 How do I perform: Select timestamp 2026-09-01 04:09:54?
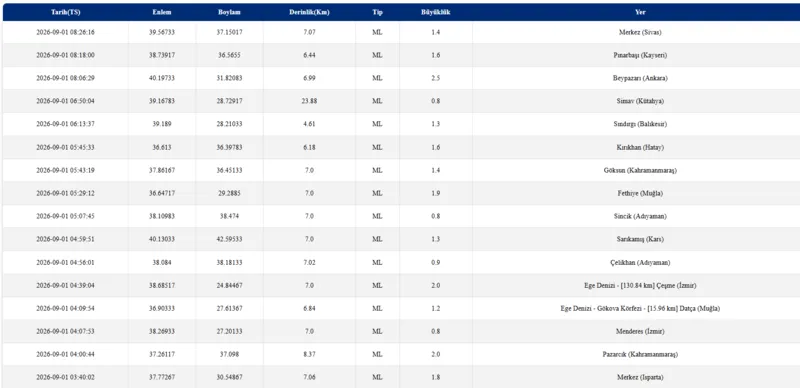[x=65, y=308]
